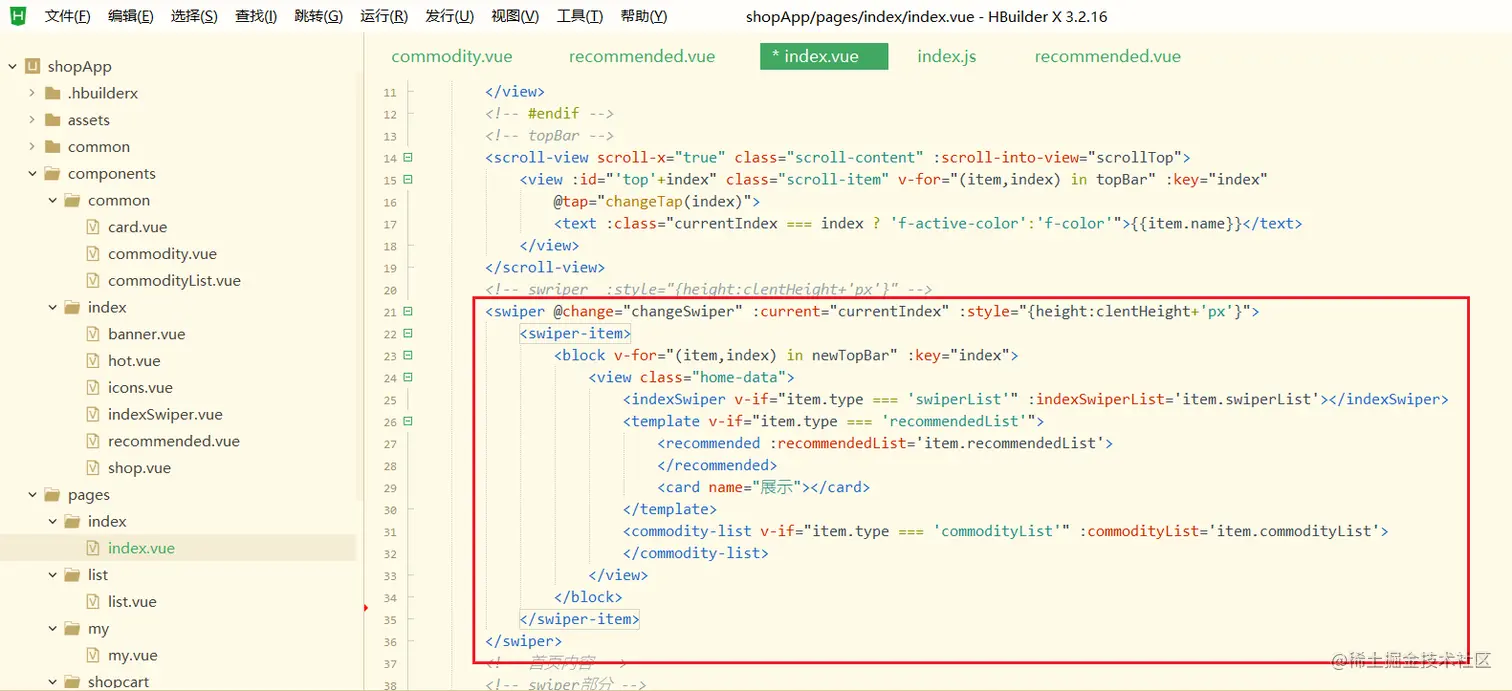
Task: Click the list.vue file icon
Action: click(93, 601)
